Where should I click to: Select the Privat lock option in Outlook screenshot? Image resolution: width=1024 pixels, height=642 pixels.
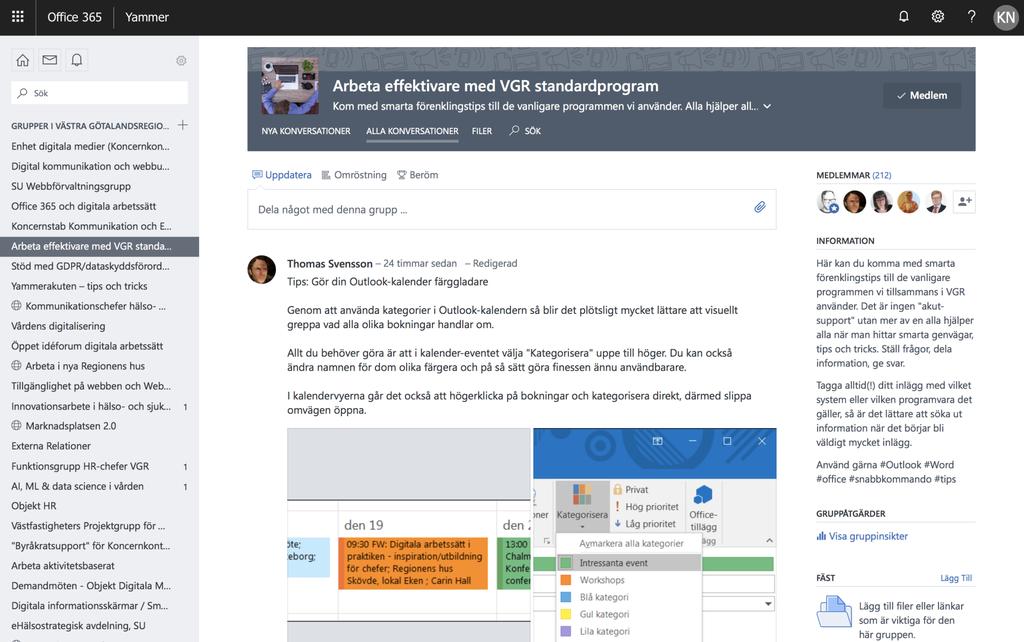pyautogui.click(x=631, y=489)
